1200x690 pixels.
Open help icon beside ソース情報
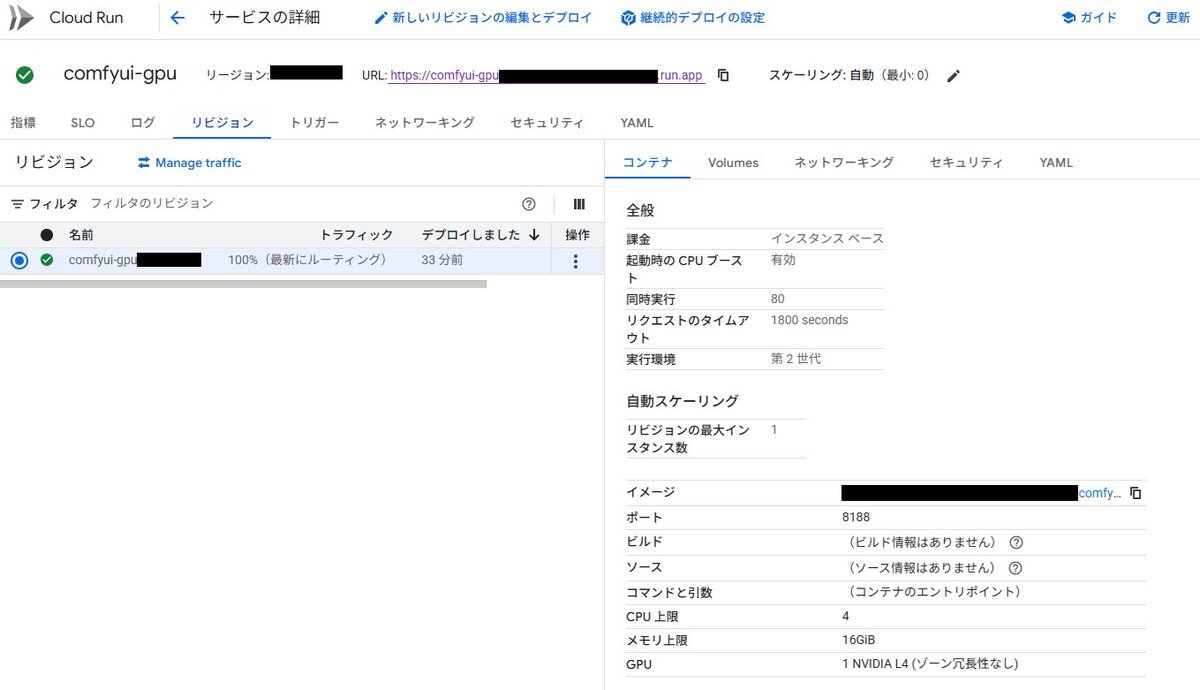tap(1016, 568)
